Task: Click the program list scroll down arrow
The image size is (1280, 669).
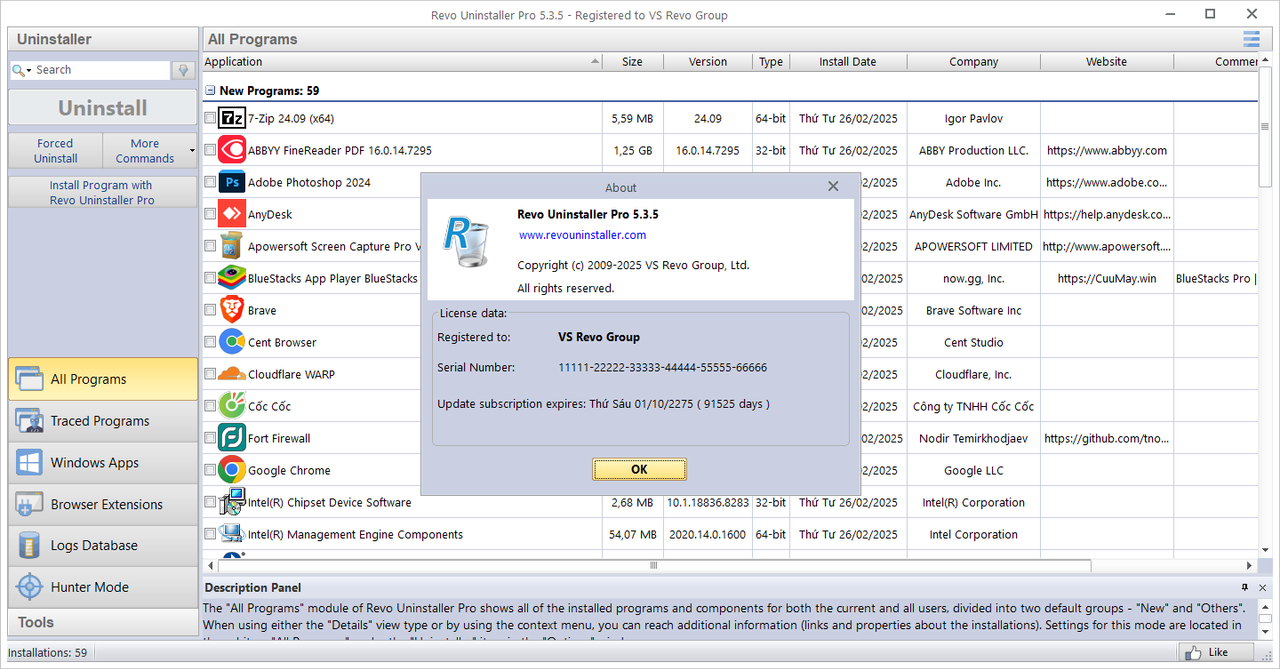Action: pyautogui.click(x=1266, y=550)
